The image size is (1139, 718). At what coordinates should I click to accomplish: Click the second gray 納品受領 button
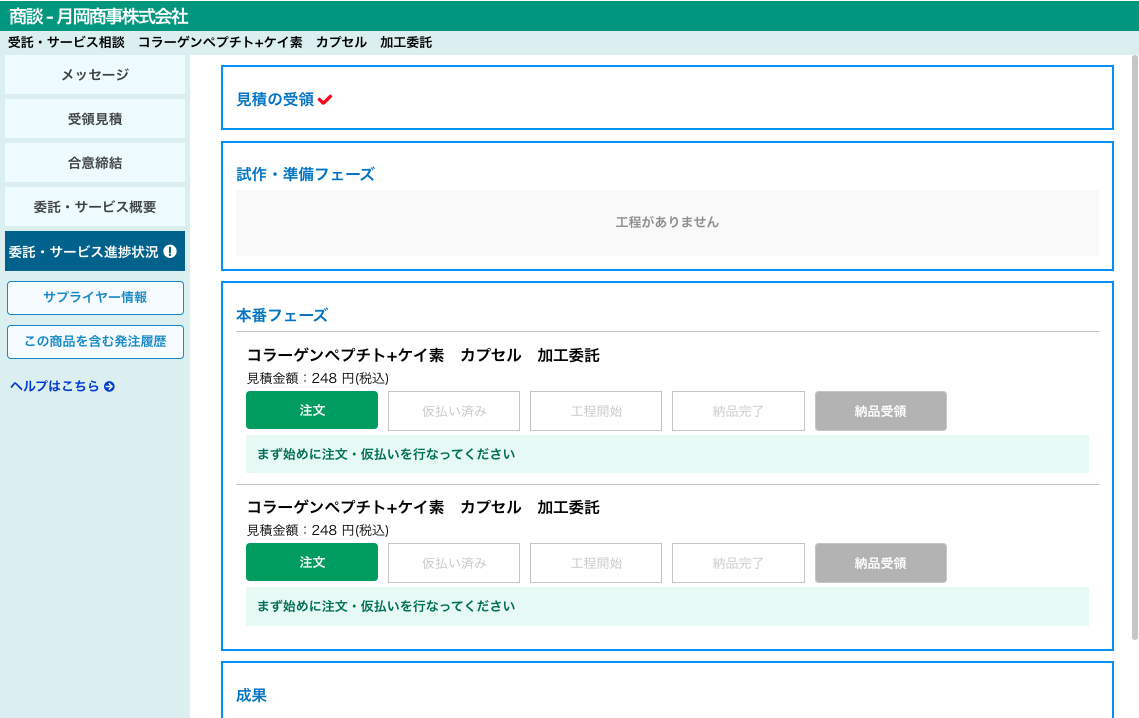[x=880, y=563]
